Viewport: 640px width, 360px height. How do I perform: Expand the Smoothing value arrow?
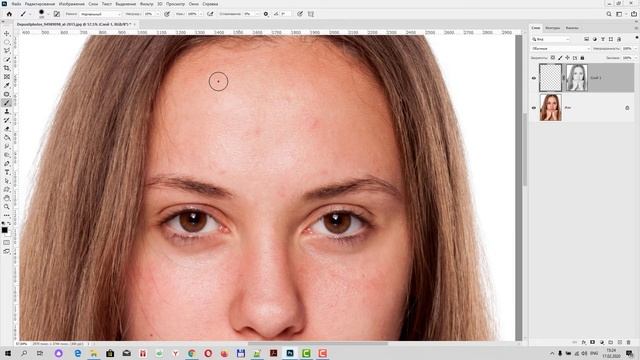[x=257, y=14]
